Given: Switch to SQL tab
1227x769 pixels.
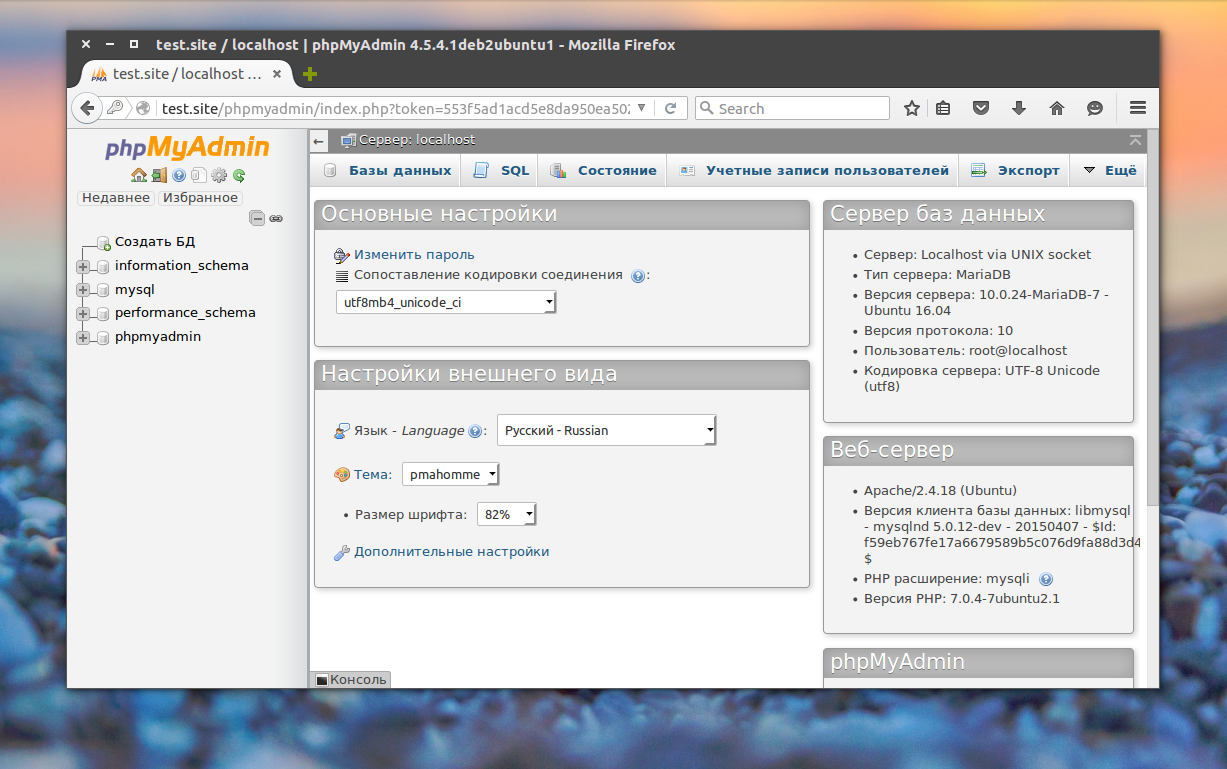Looking at the screenshot, I should coord(501,170).
